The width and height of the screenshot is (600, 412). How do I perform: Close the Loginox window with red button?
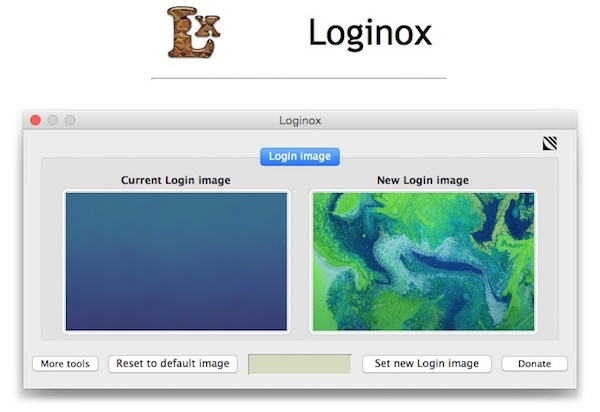[x=36, y=120]
